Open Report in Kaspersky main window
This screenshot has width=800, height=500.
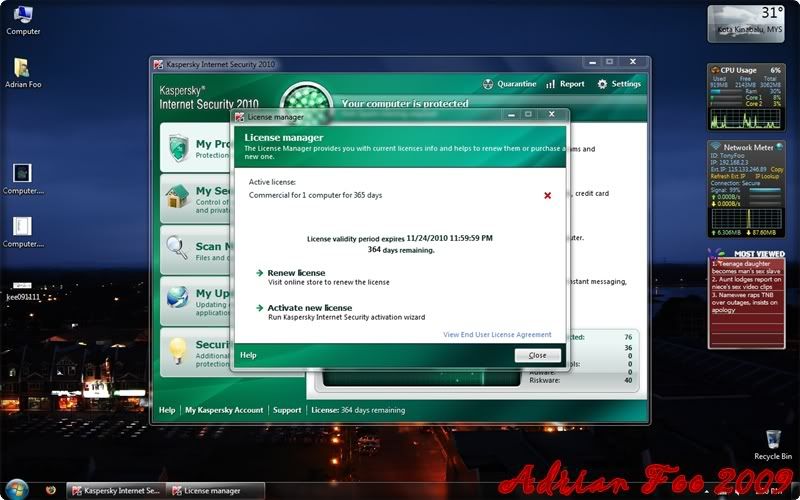click(565, 84)
